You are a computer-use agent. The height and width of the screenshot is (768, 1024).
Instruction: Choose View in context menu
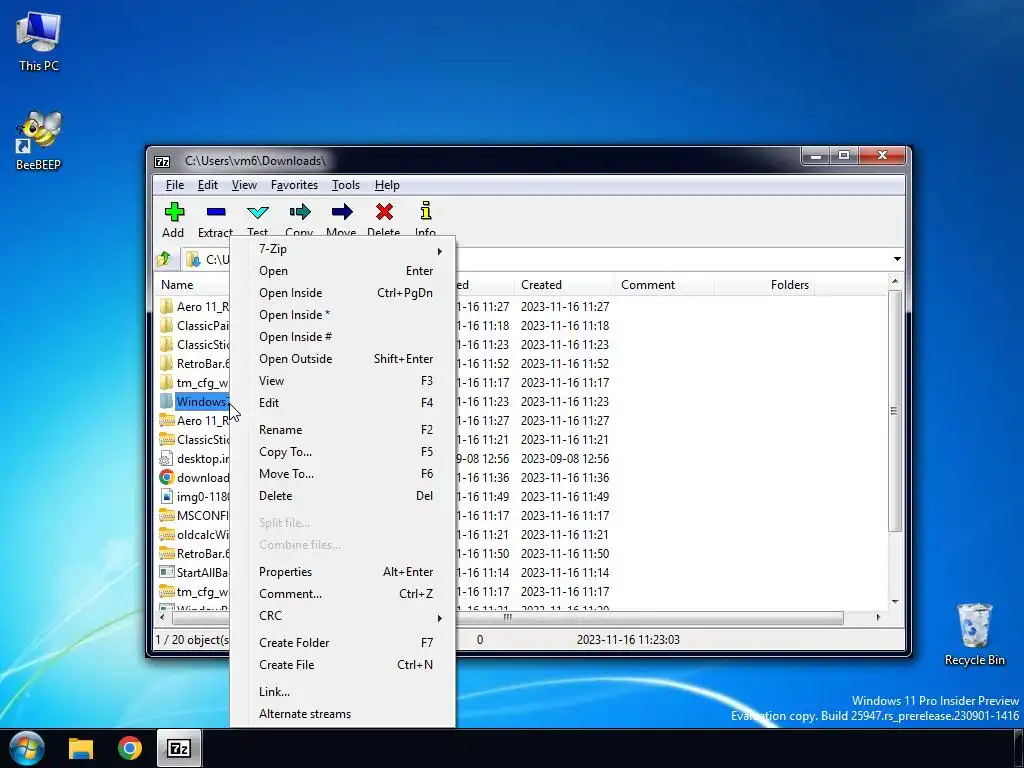click(x=342, y=381)
